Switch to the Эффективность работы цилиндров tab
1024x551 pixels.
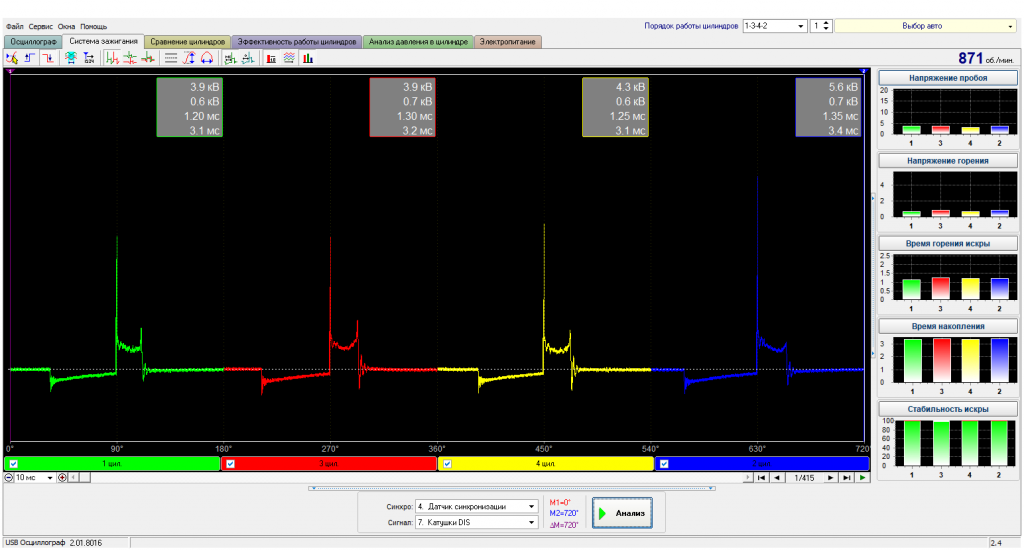(x=296, y=42)
